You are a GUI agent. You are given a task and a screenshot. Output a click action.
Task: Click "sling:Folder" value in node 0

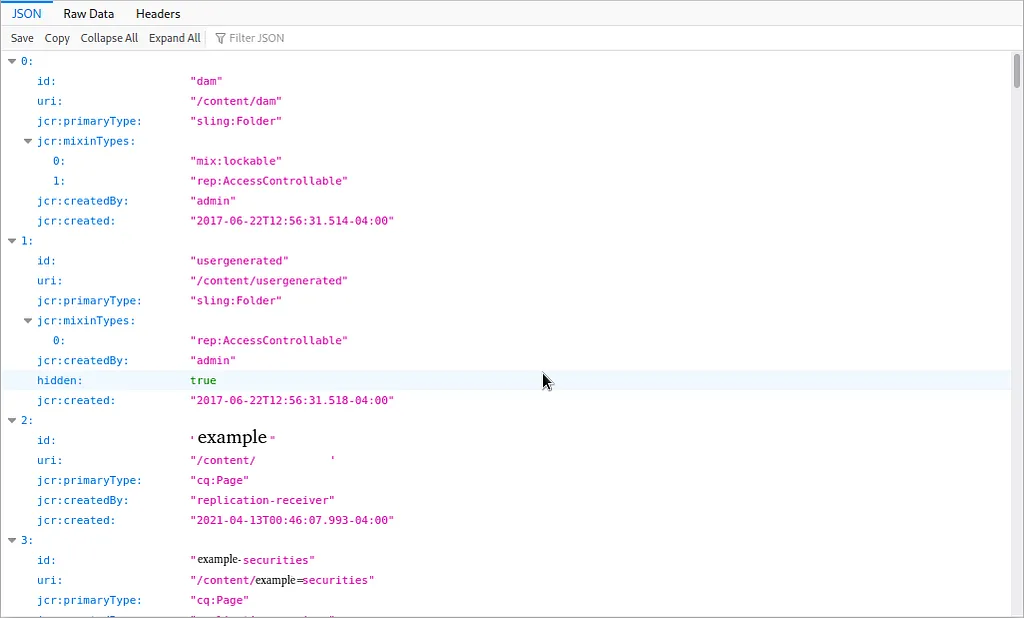(x=236, y=121)
